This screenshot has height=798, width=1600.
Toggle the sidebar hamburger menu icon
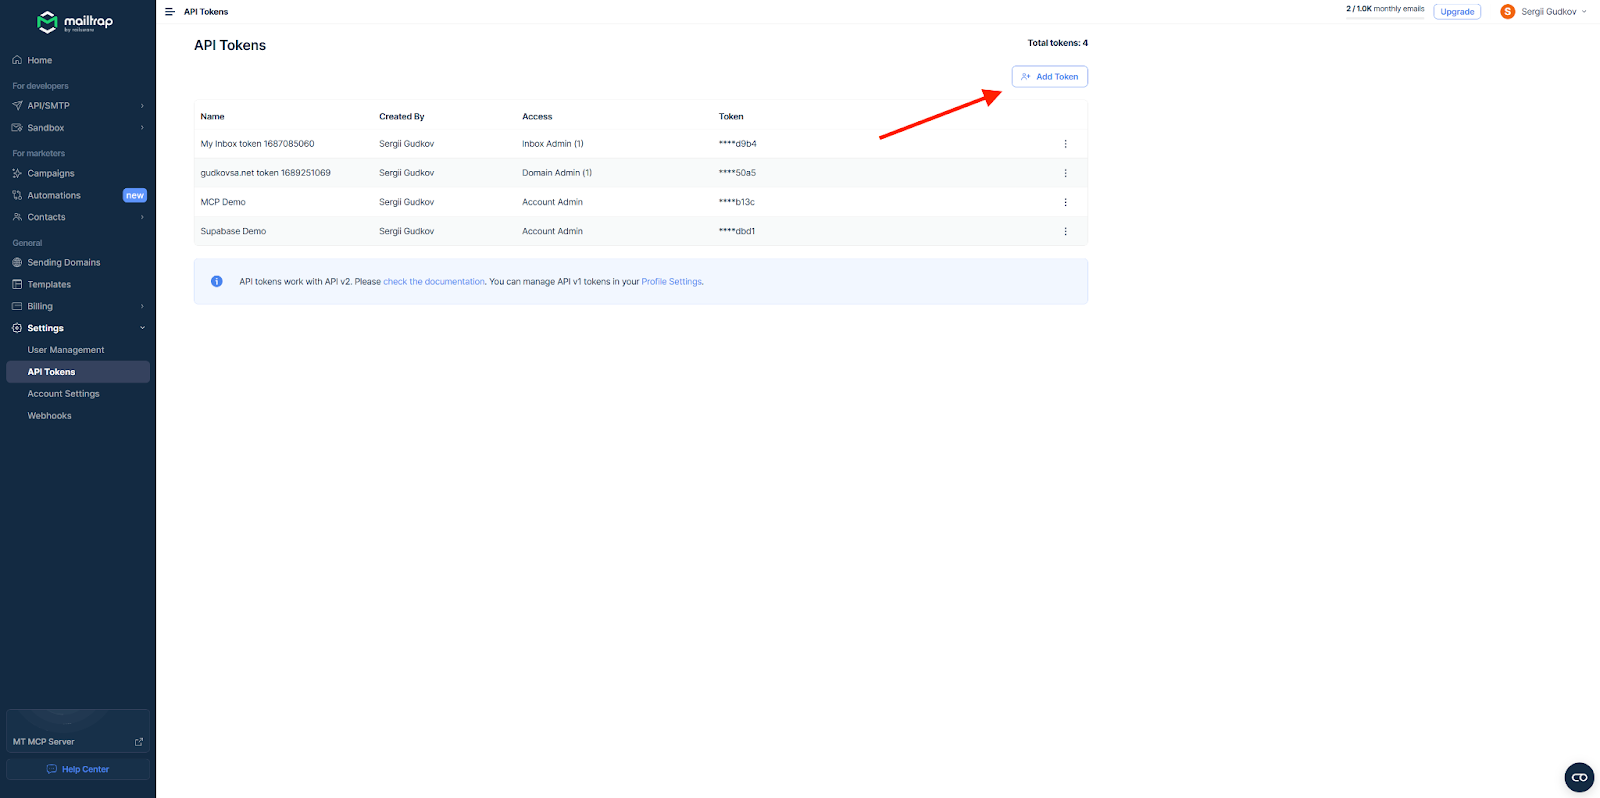point(169,12)
